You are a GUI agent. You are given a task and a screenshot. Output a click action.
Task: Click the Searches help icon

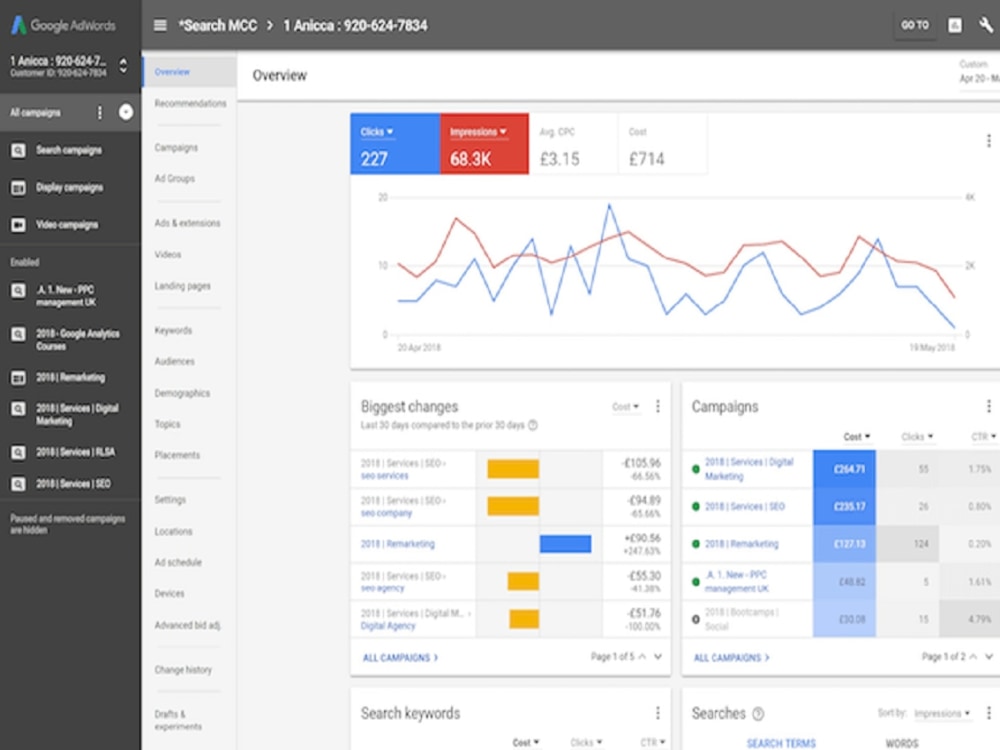coord(758,714)
